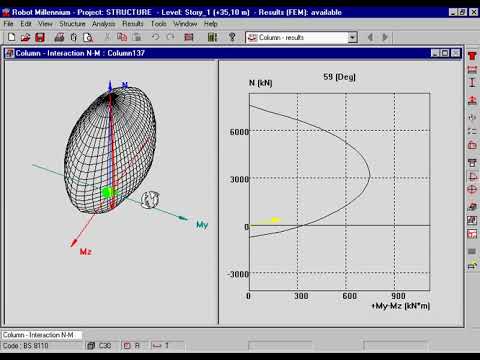The height and width of the screenshot is (360, 480).
Task: Click the next layout right arrow
Action: pos(385,37)
